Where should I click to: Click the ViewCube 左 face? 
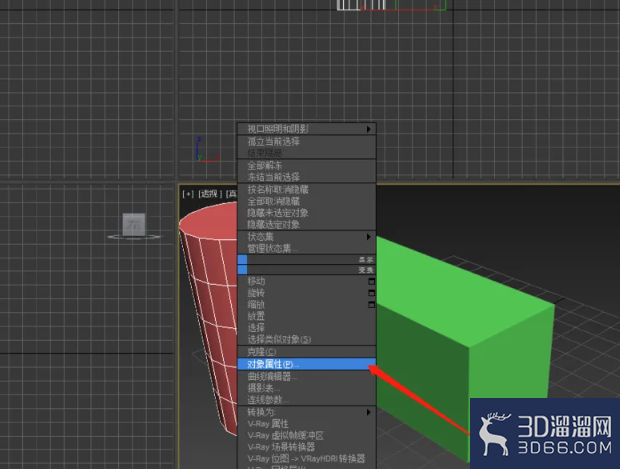click(134, 225)
